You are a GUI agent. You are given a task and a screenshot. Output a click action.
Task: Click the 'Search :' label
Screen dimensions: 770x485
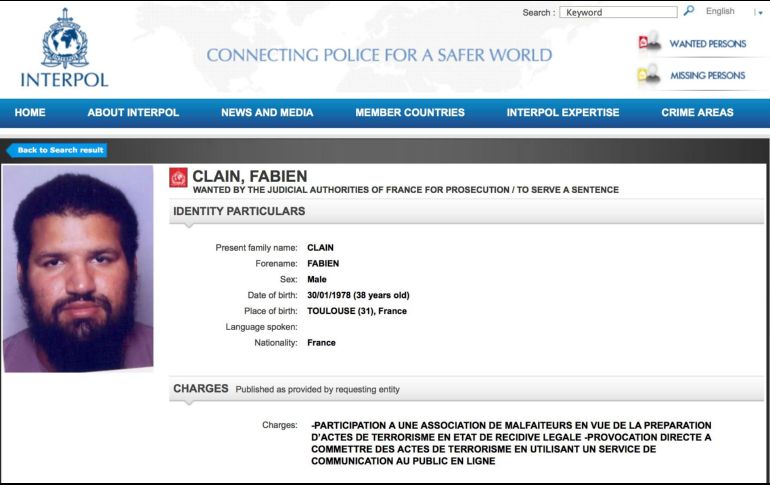(x=539, y=13)
